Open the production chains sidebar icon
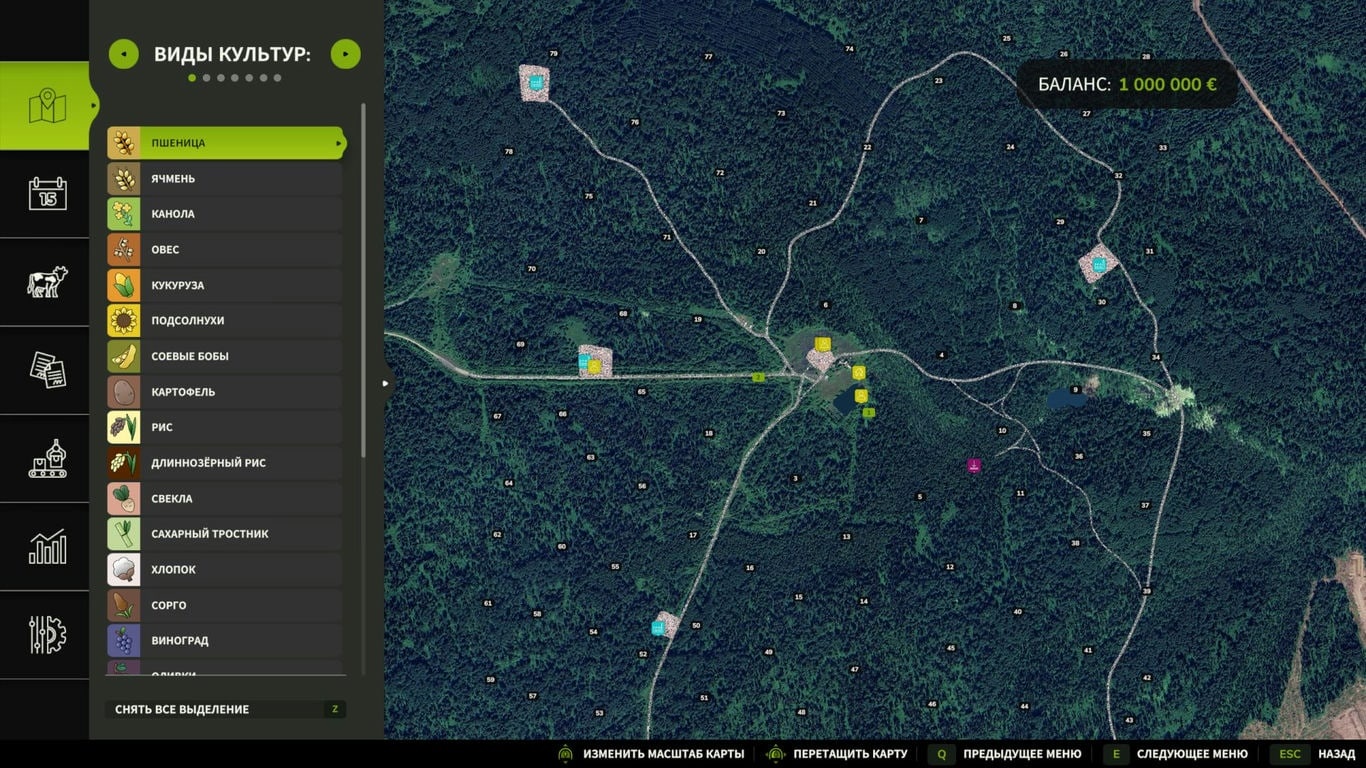 click(x=45, y=459)
